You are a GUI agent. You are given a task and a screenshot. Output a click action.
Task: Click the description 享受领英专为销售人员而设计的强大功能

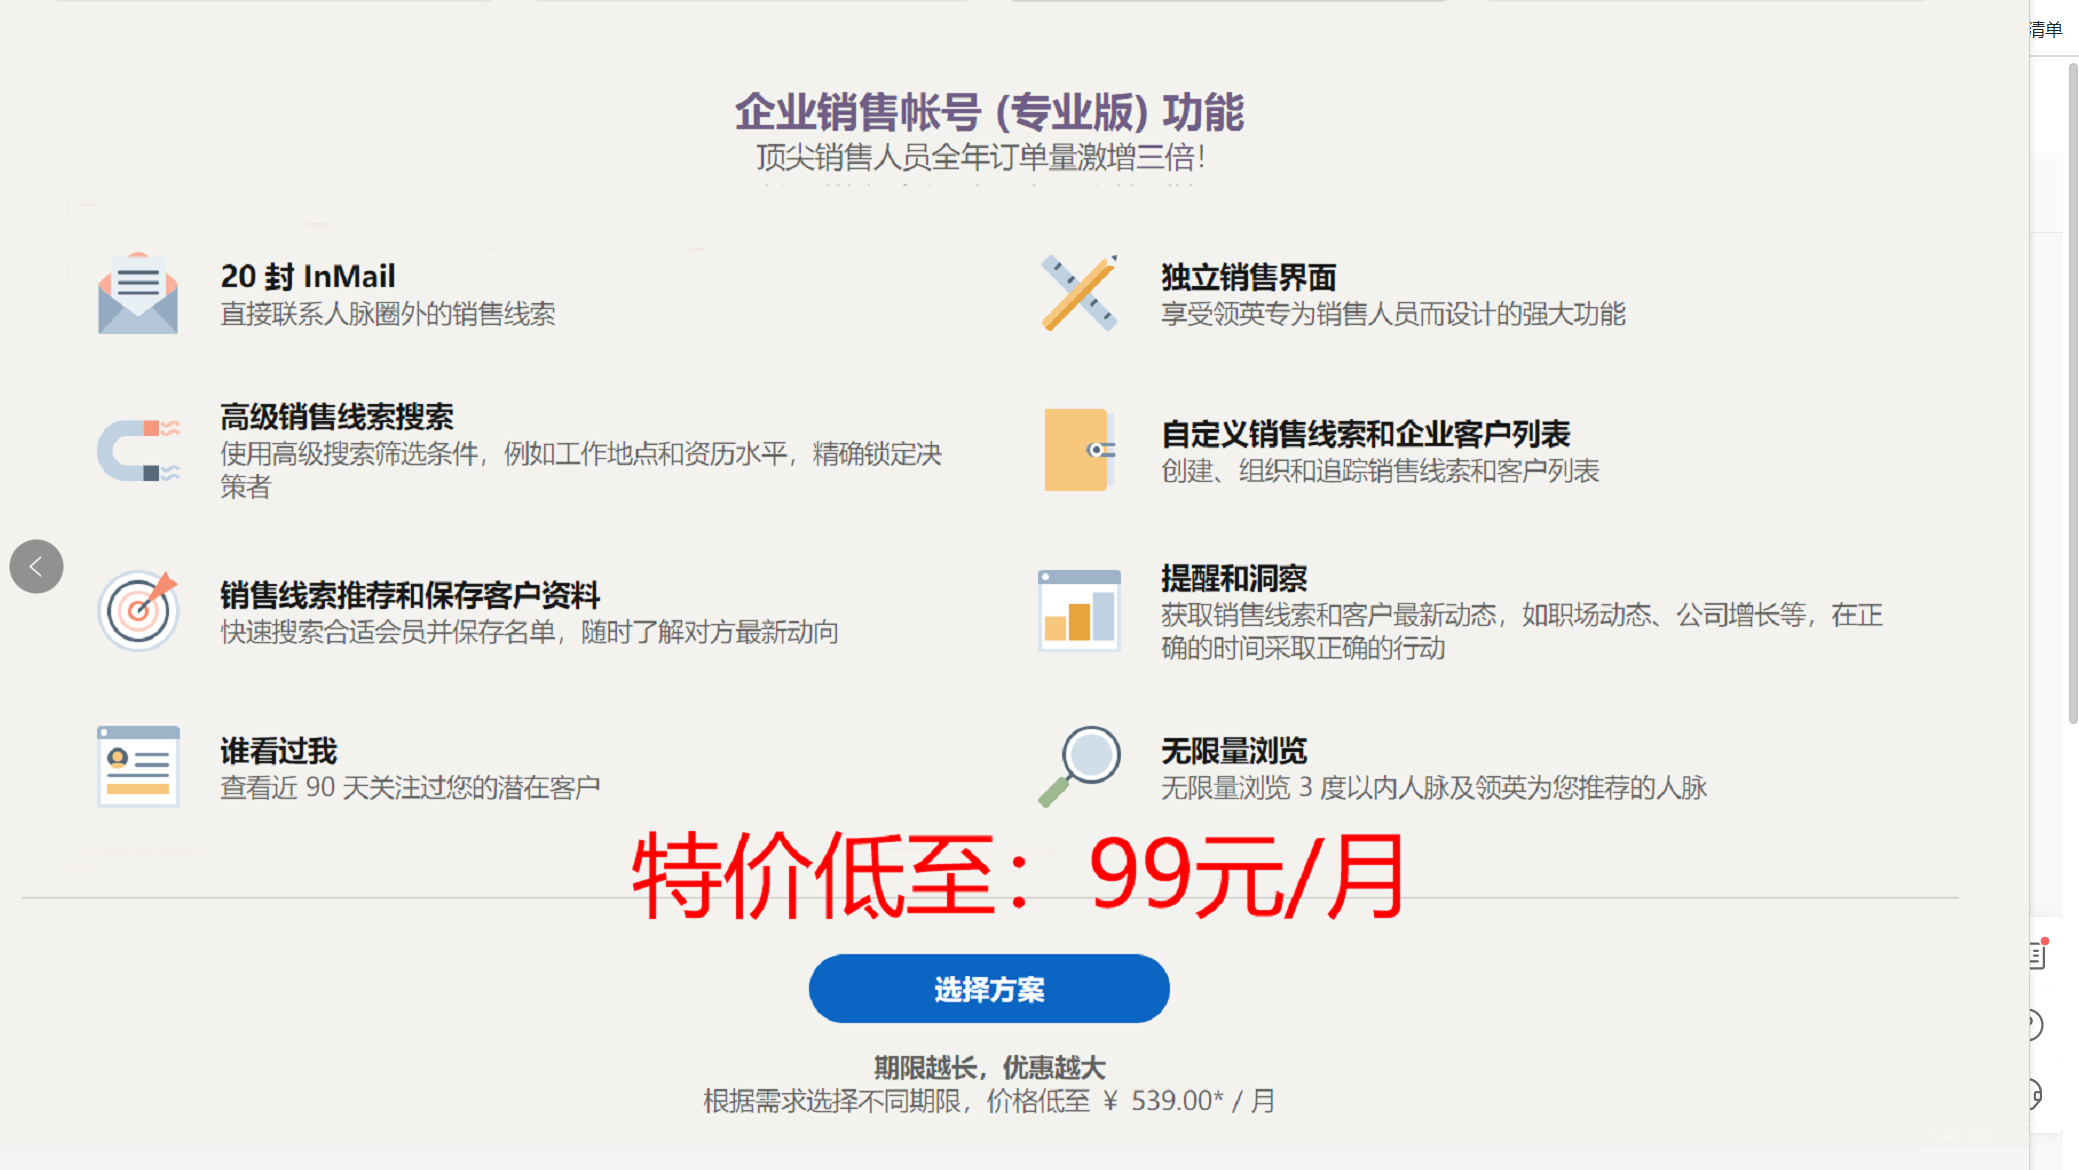1393,314
